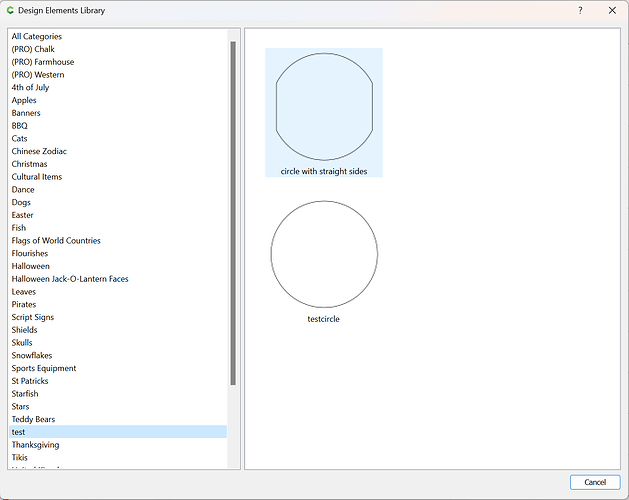Pick the 4th of July category
629x500 pixels.
[118, 87]
